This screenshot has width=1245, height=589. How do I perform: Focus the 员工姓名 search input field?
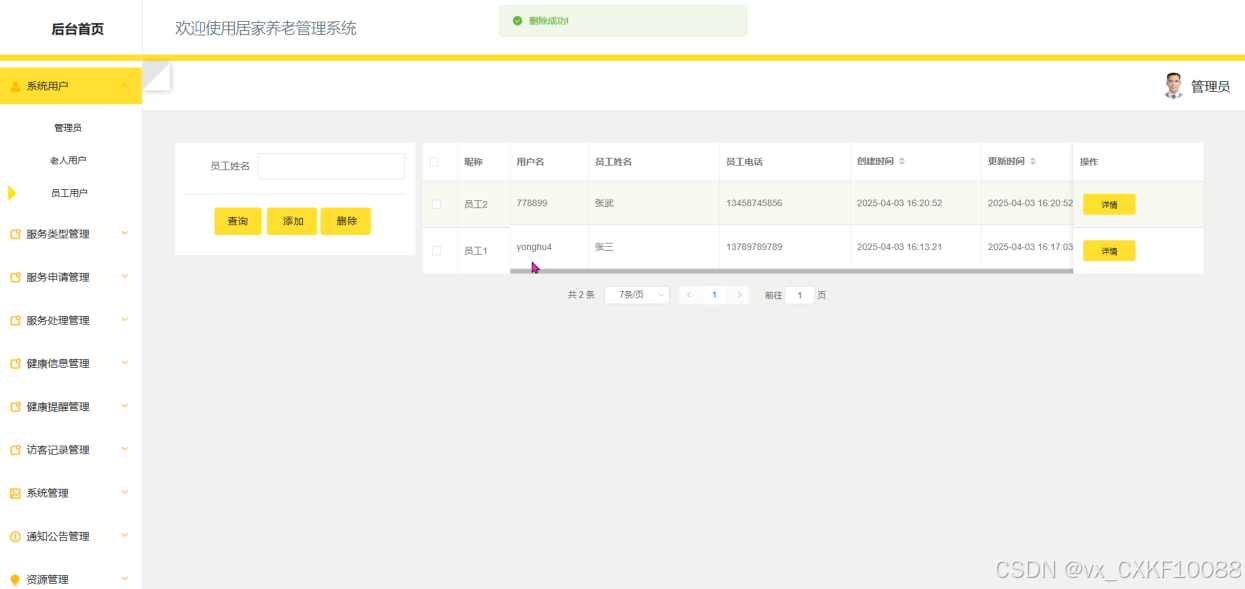[x=331, y=166]
